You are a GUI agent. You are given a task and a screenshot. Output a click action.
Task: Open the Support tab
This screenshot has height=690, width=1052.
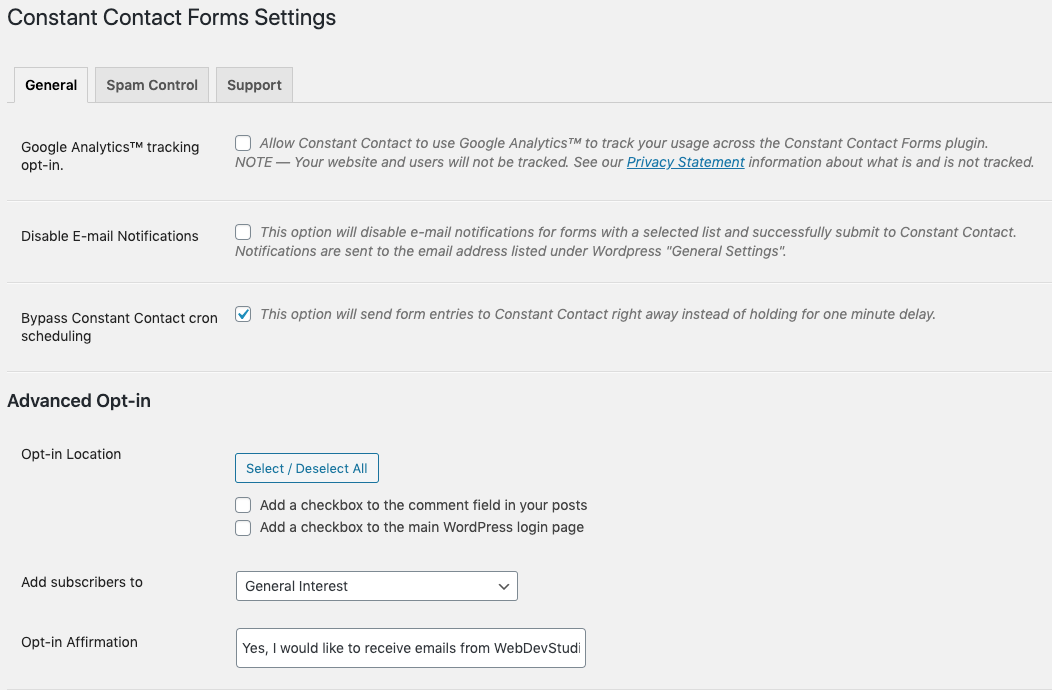point(254,85)
